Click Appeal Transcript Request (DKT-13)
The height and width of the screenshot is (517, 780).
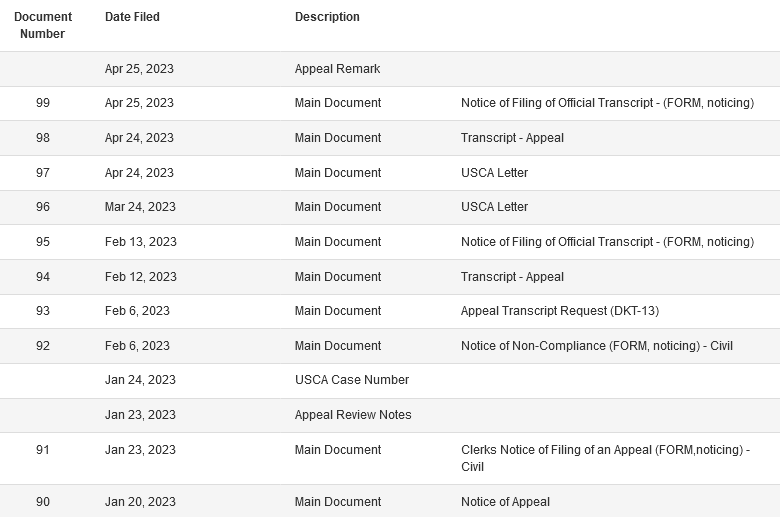click(x=560, y=311)
